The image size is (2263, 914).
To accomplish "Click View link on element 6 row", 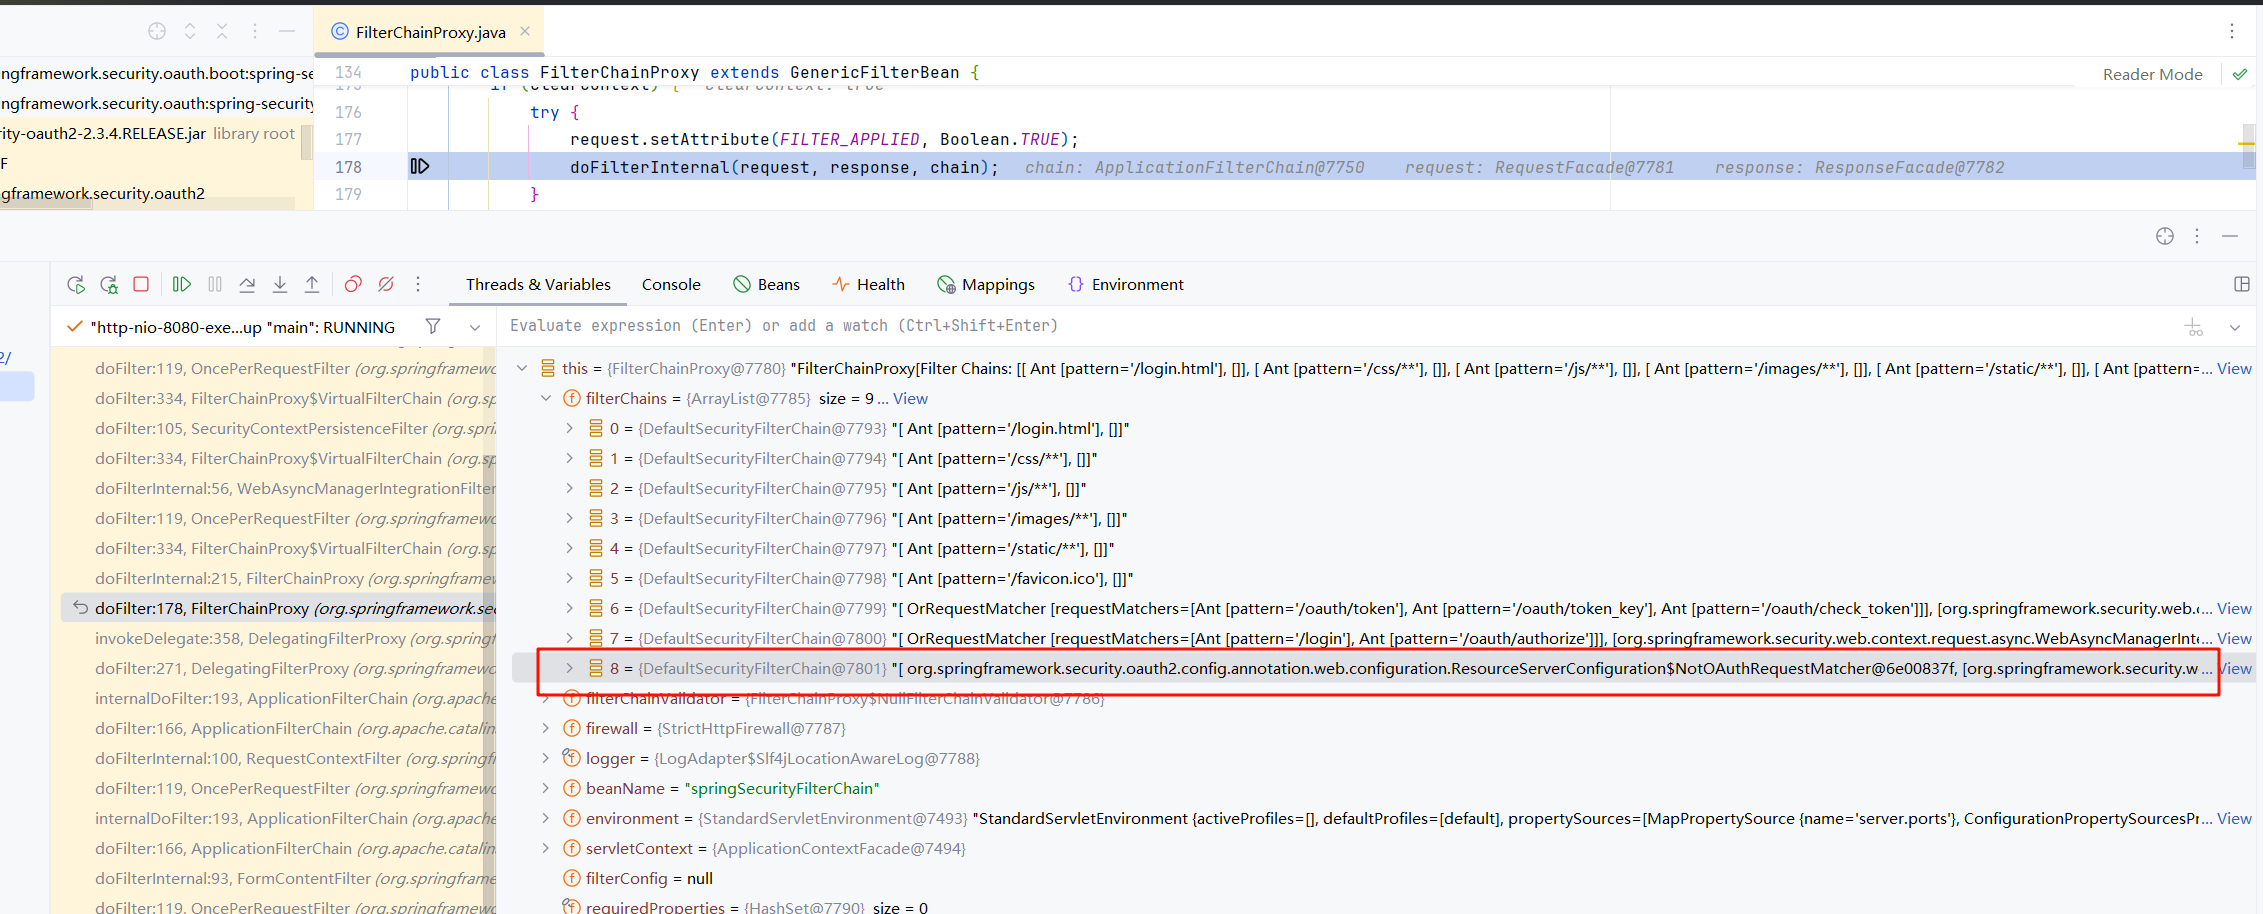I will click(x=2234, y=608).
